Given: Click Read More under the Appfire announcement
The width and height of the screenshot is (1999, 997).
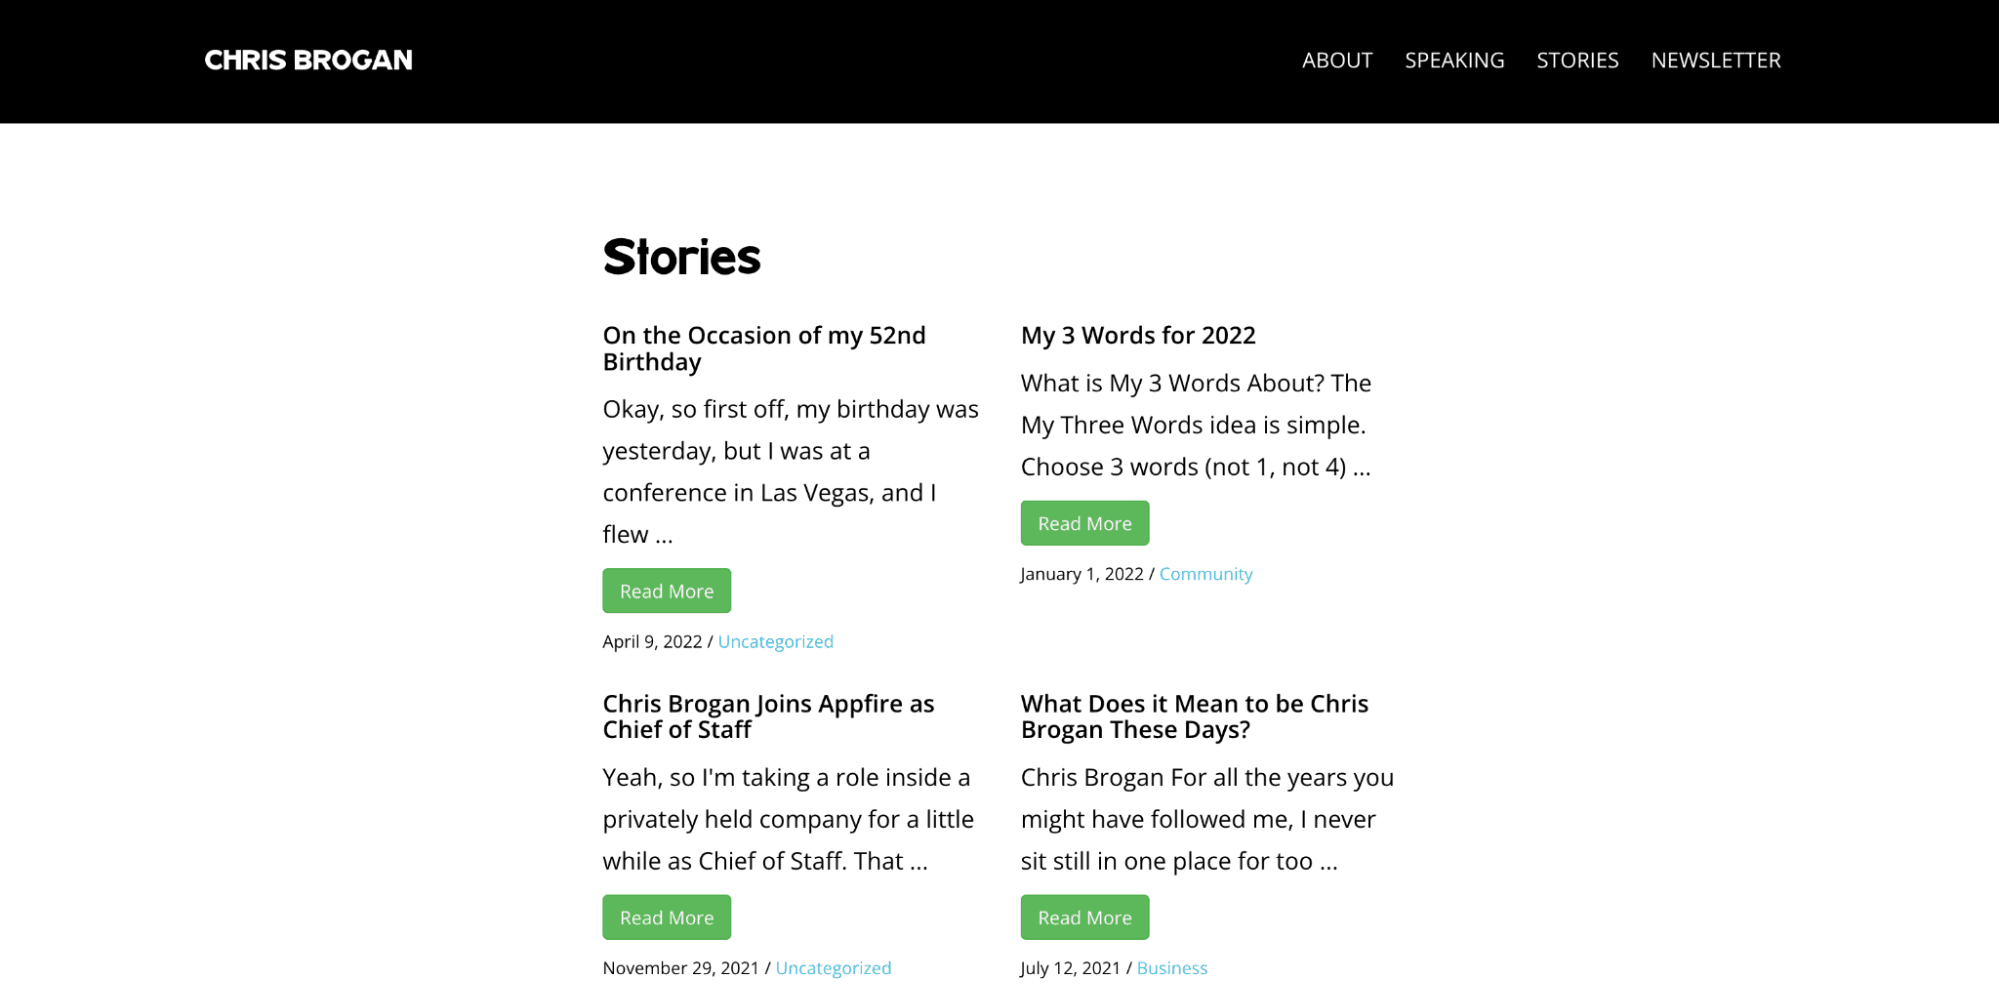Looking at the screenshot, I should tap(666, 917).
